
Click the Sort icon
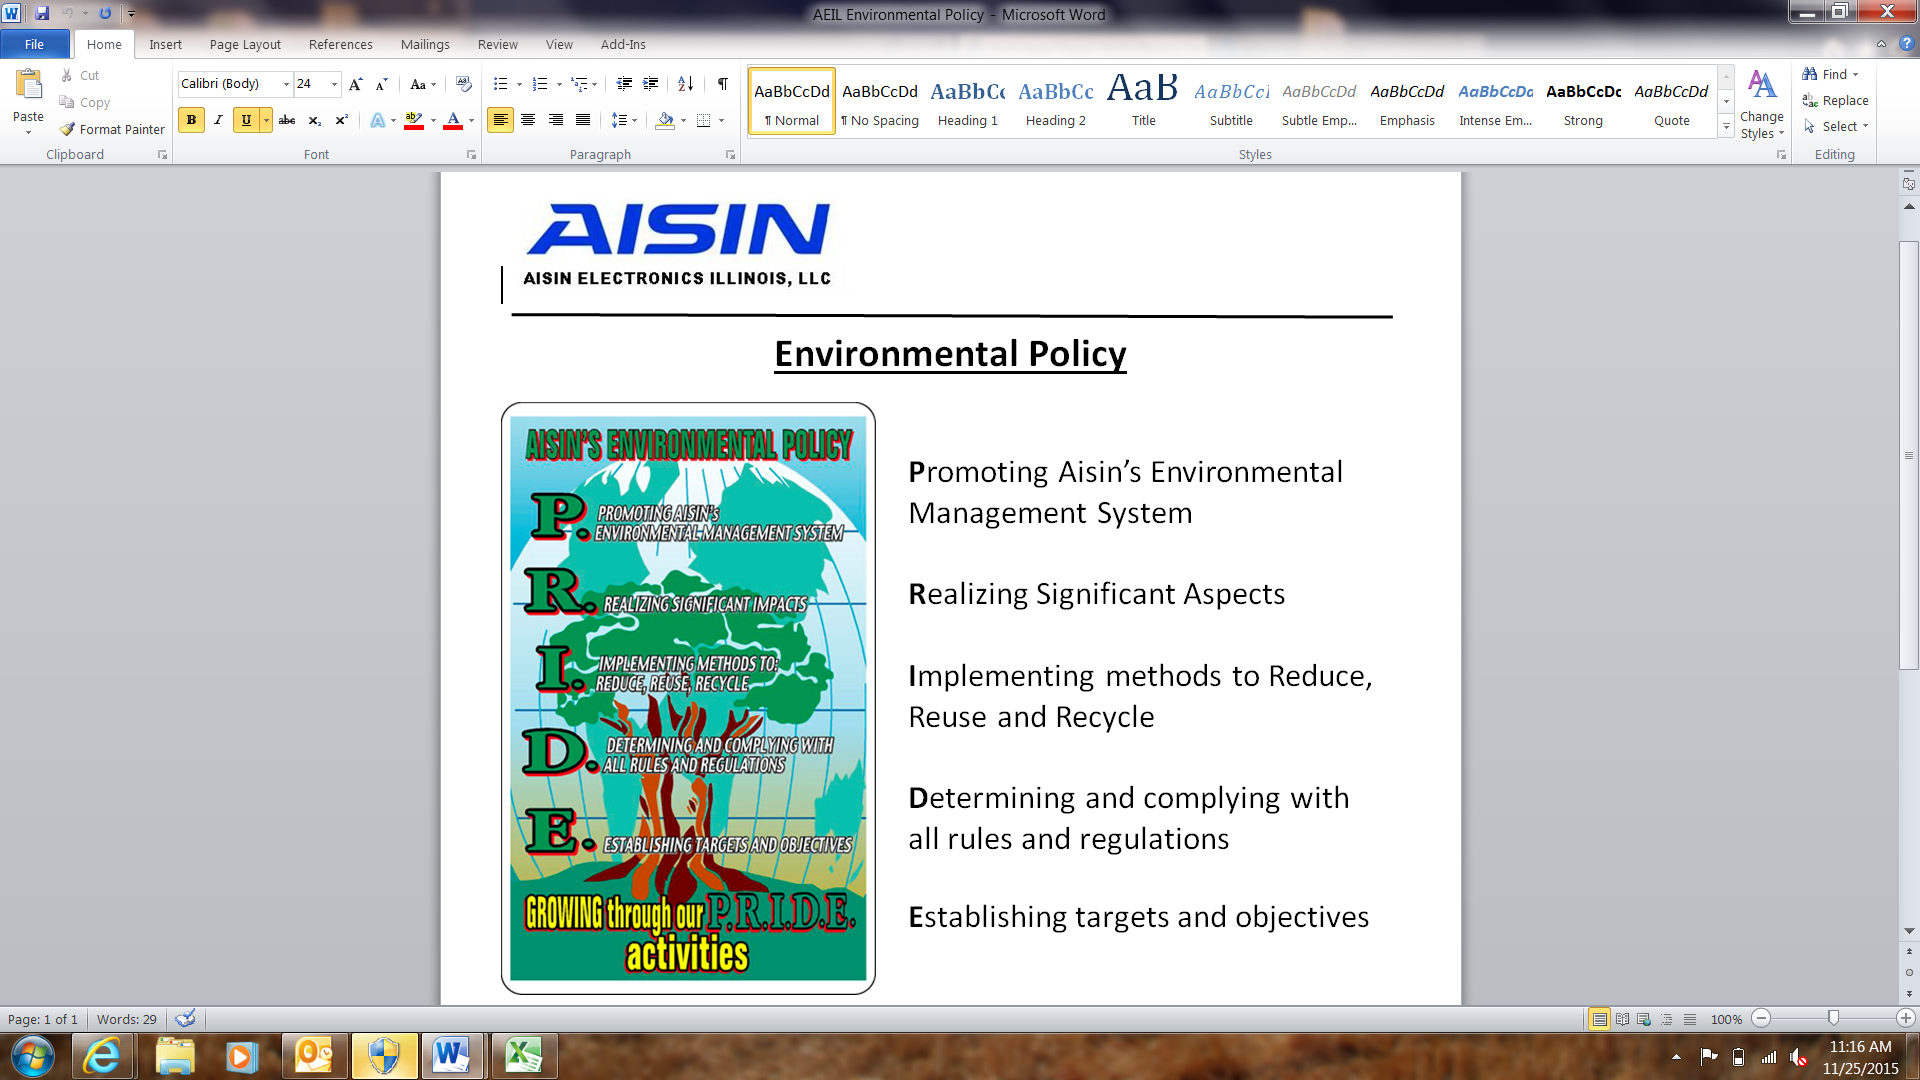[x=686, y=84]
